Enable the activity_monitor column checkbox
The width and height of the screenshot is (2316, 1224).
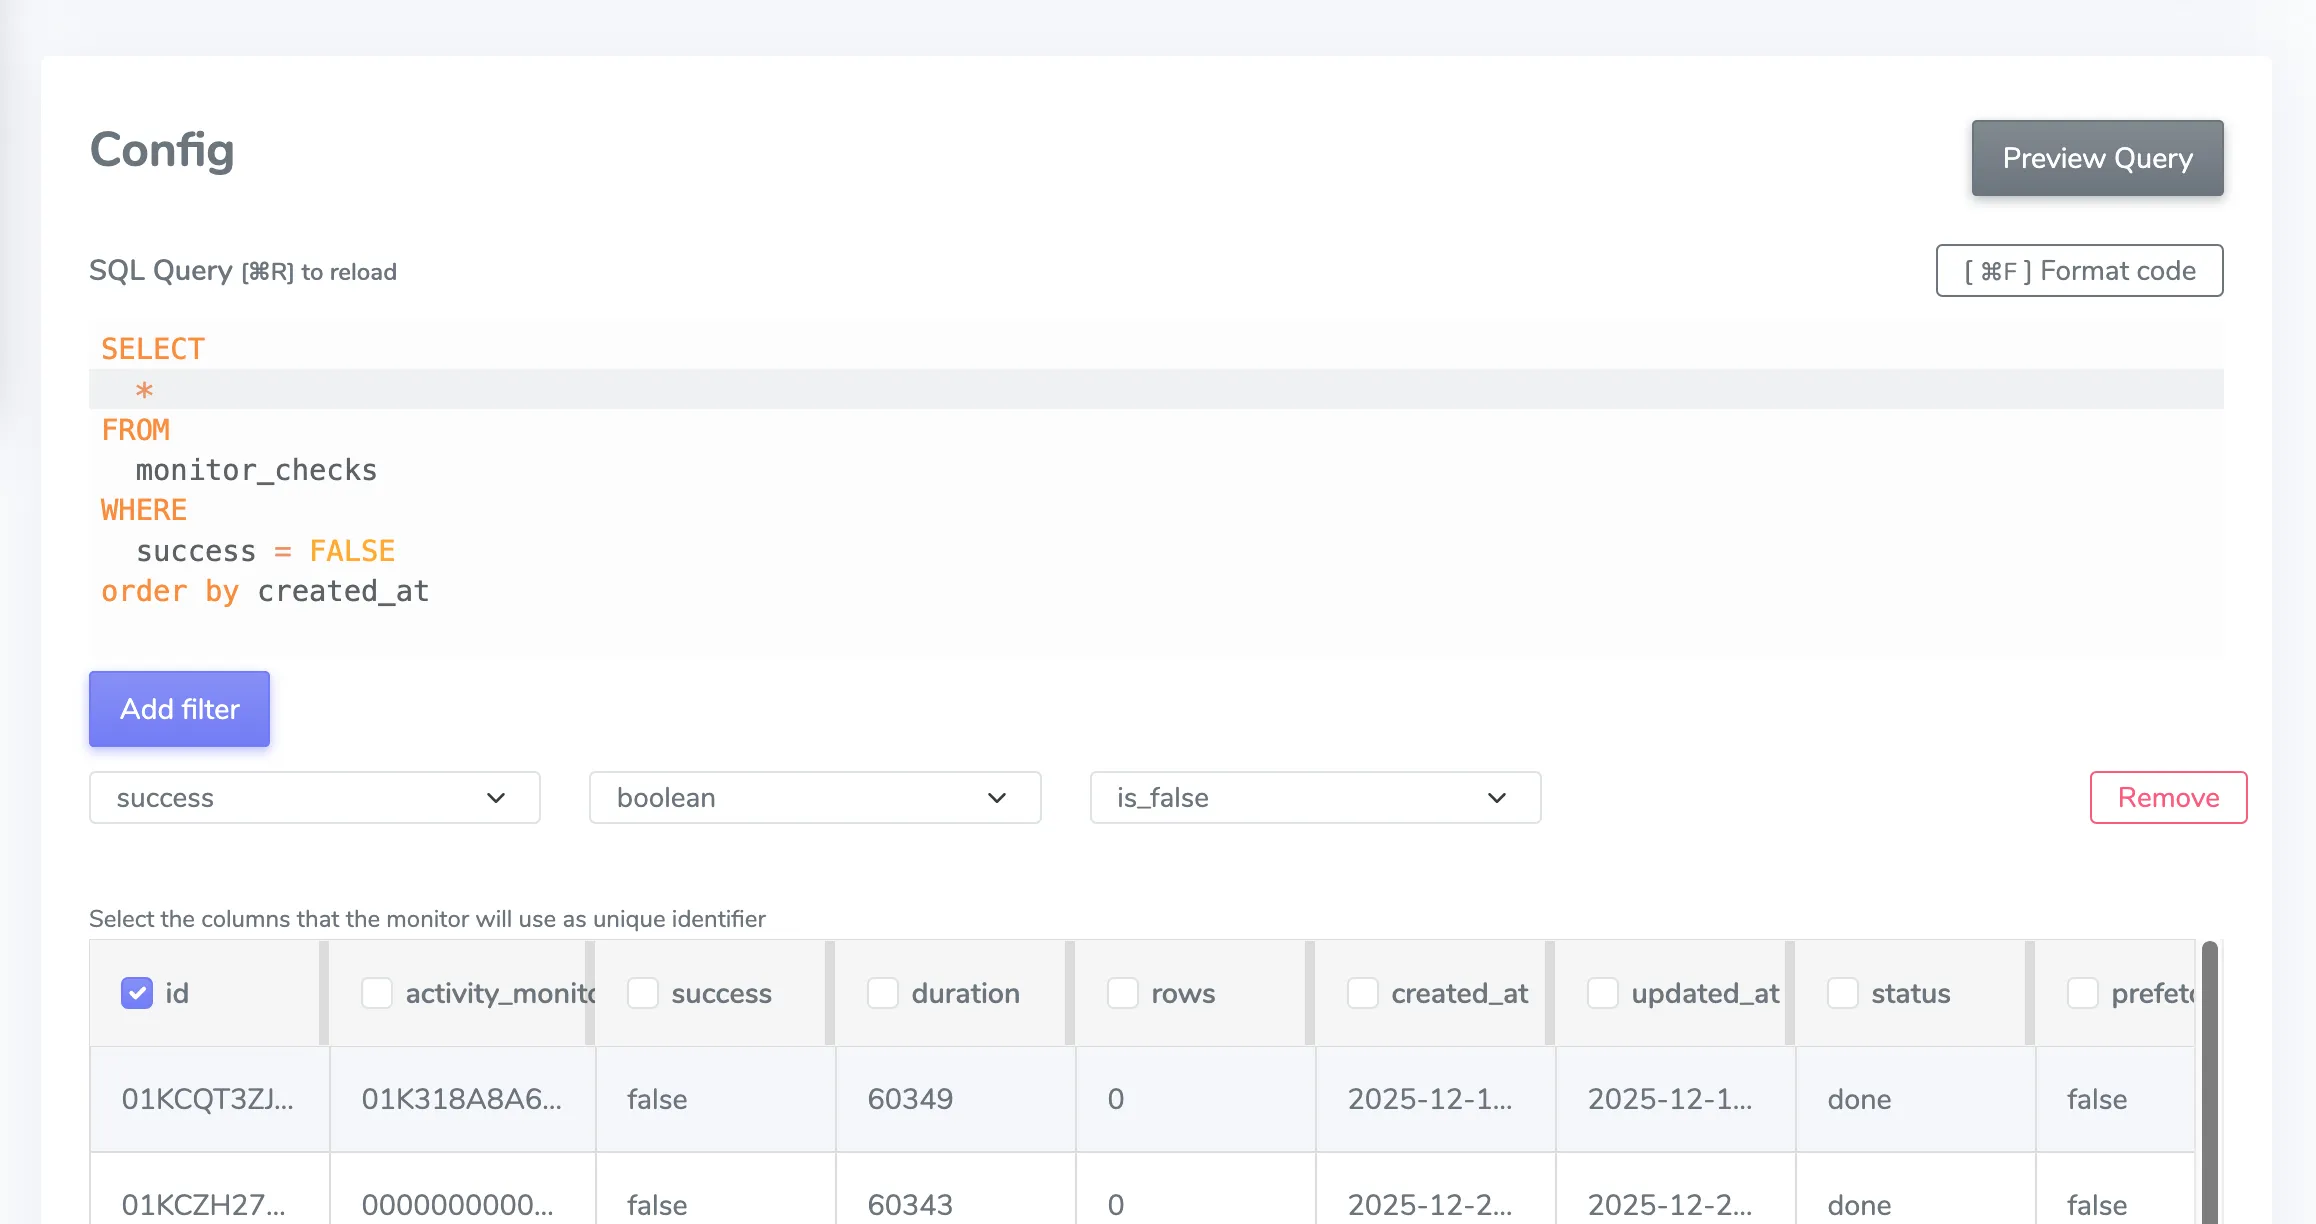[x=377, y=993]
